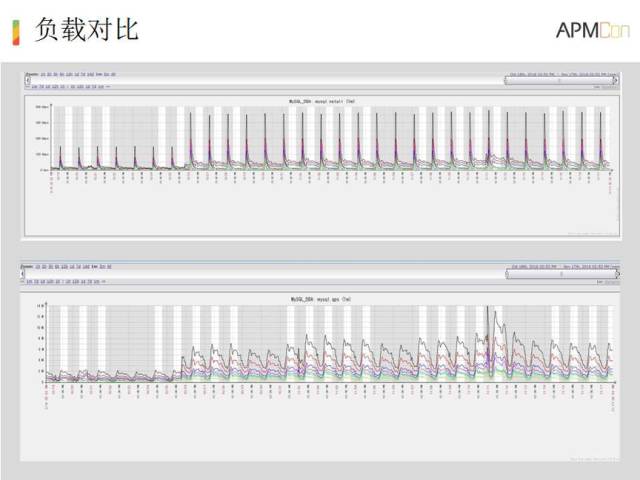This screenshot has height=480, width=640.
Task: Select 1m zoom link in top timebar
Action: click(98, 74)
